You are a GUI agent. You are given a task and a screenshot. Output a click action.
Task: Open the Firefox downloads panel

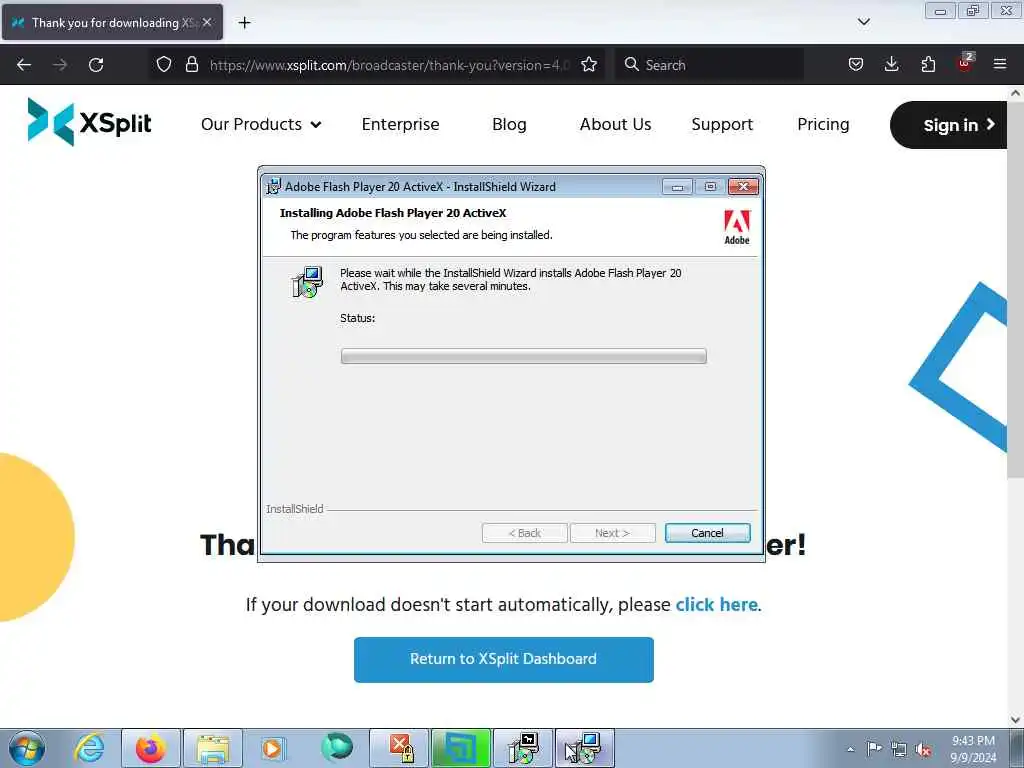[x=891, y=64]
